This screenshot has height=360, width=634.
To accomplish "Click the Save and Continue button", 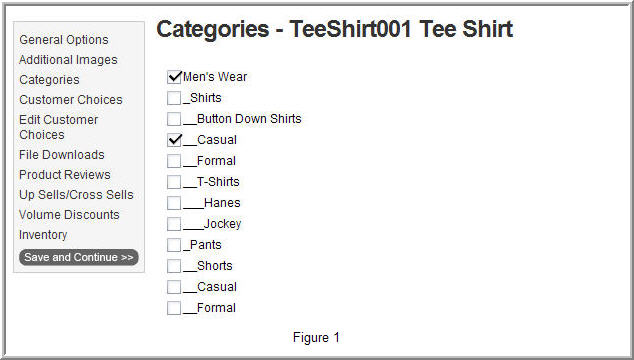I will [x=79, y=257].
